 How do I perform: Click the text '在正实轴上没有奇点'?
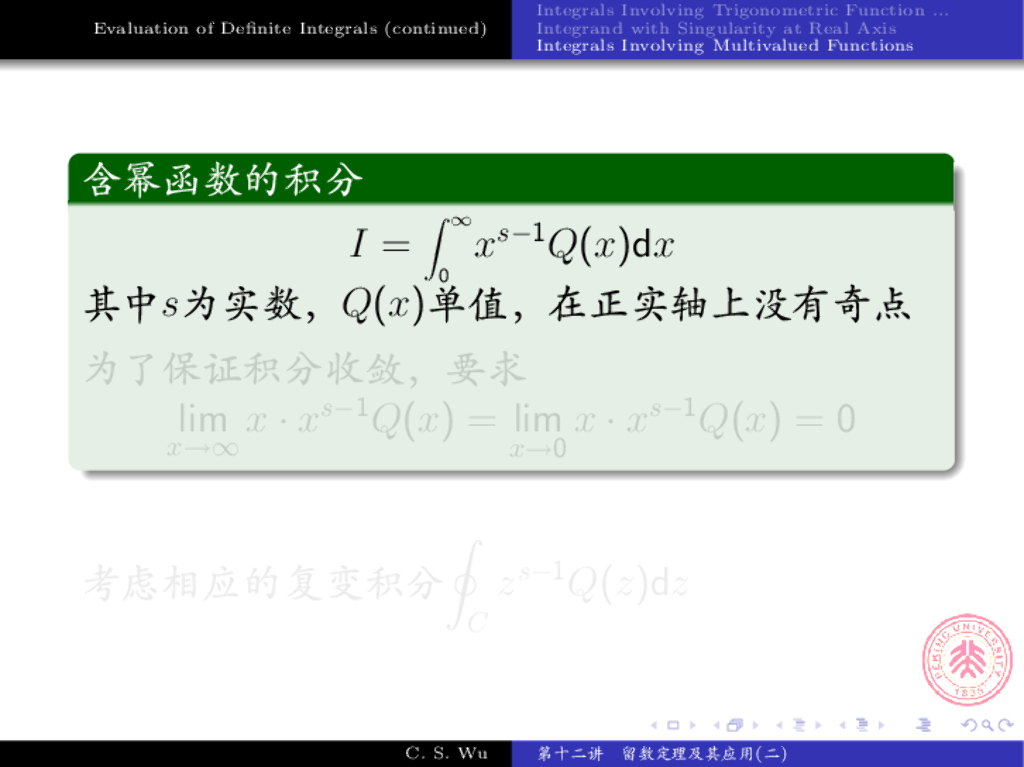(730, 305)
